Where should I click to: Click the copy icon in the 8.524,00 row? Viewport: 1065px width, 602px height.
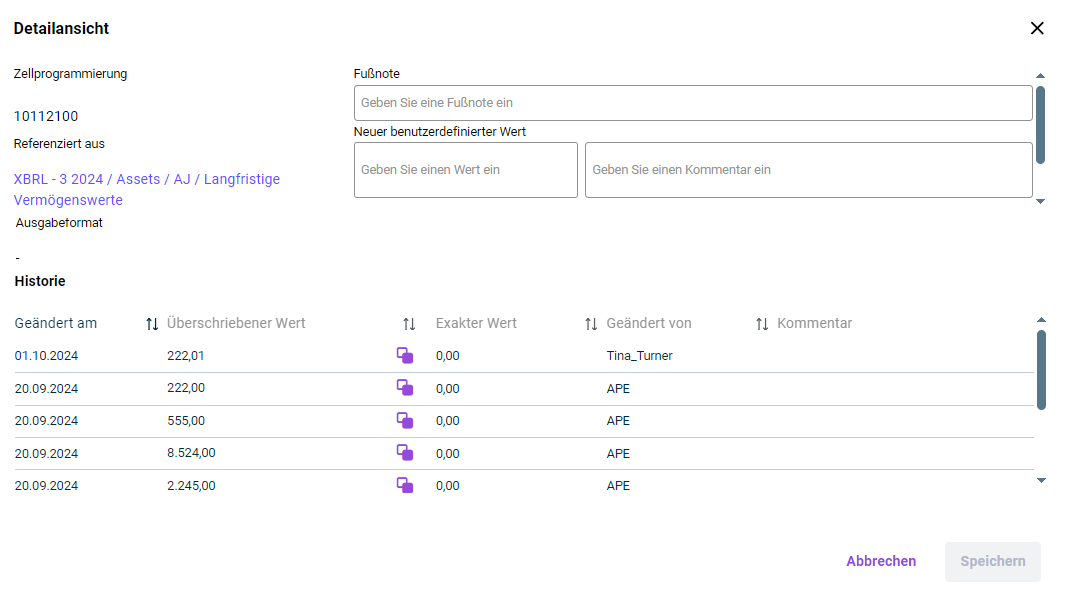coord(405,453)
